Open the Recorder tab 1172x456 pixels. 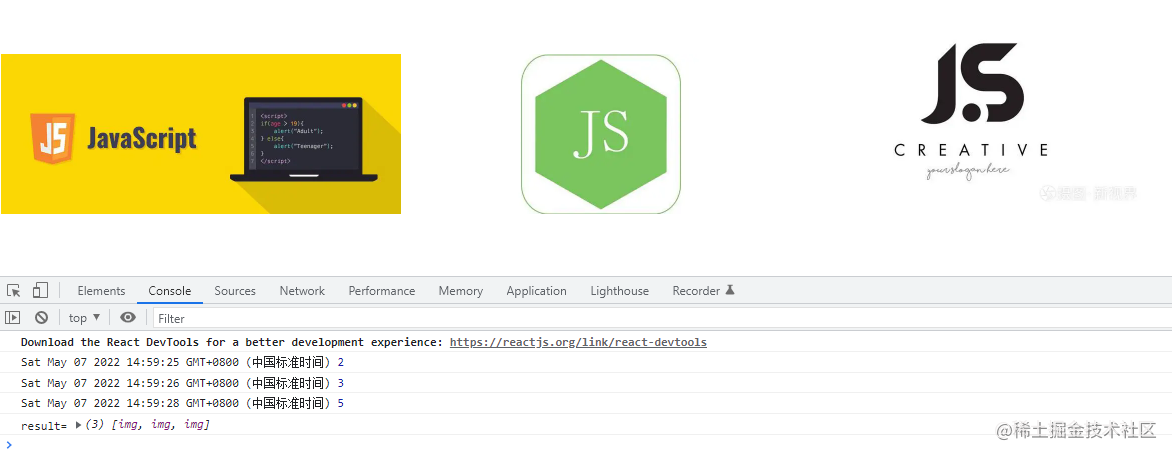[x=696, y=291]
